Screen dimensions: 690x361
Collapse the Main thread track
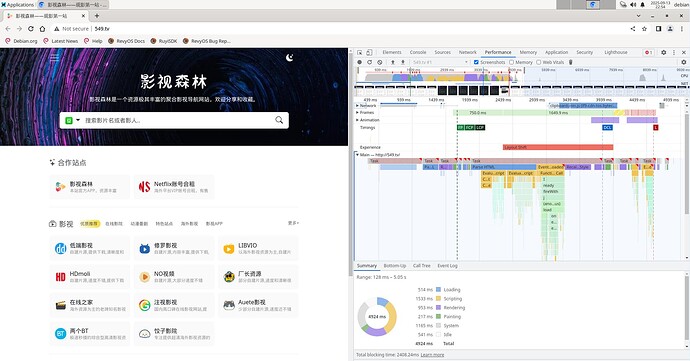coord(357,155)
